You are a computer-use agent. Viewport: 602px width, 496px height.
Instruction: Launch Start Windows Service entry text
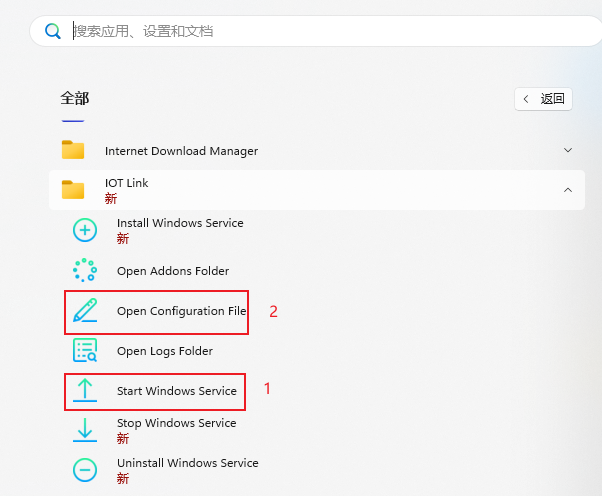click(177, 391)
